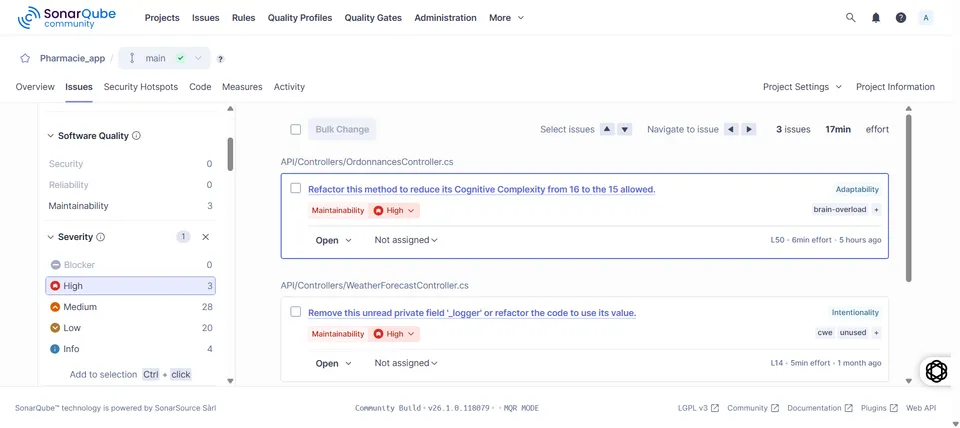The height and width of the screenshot is (428, 960).
Task: Open the main branch dropdown
Action: coord(164,58)
